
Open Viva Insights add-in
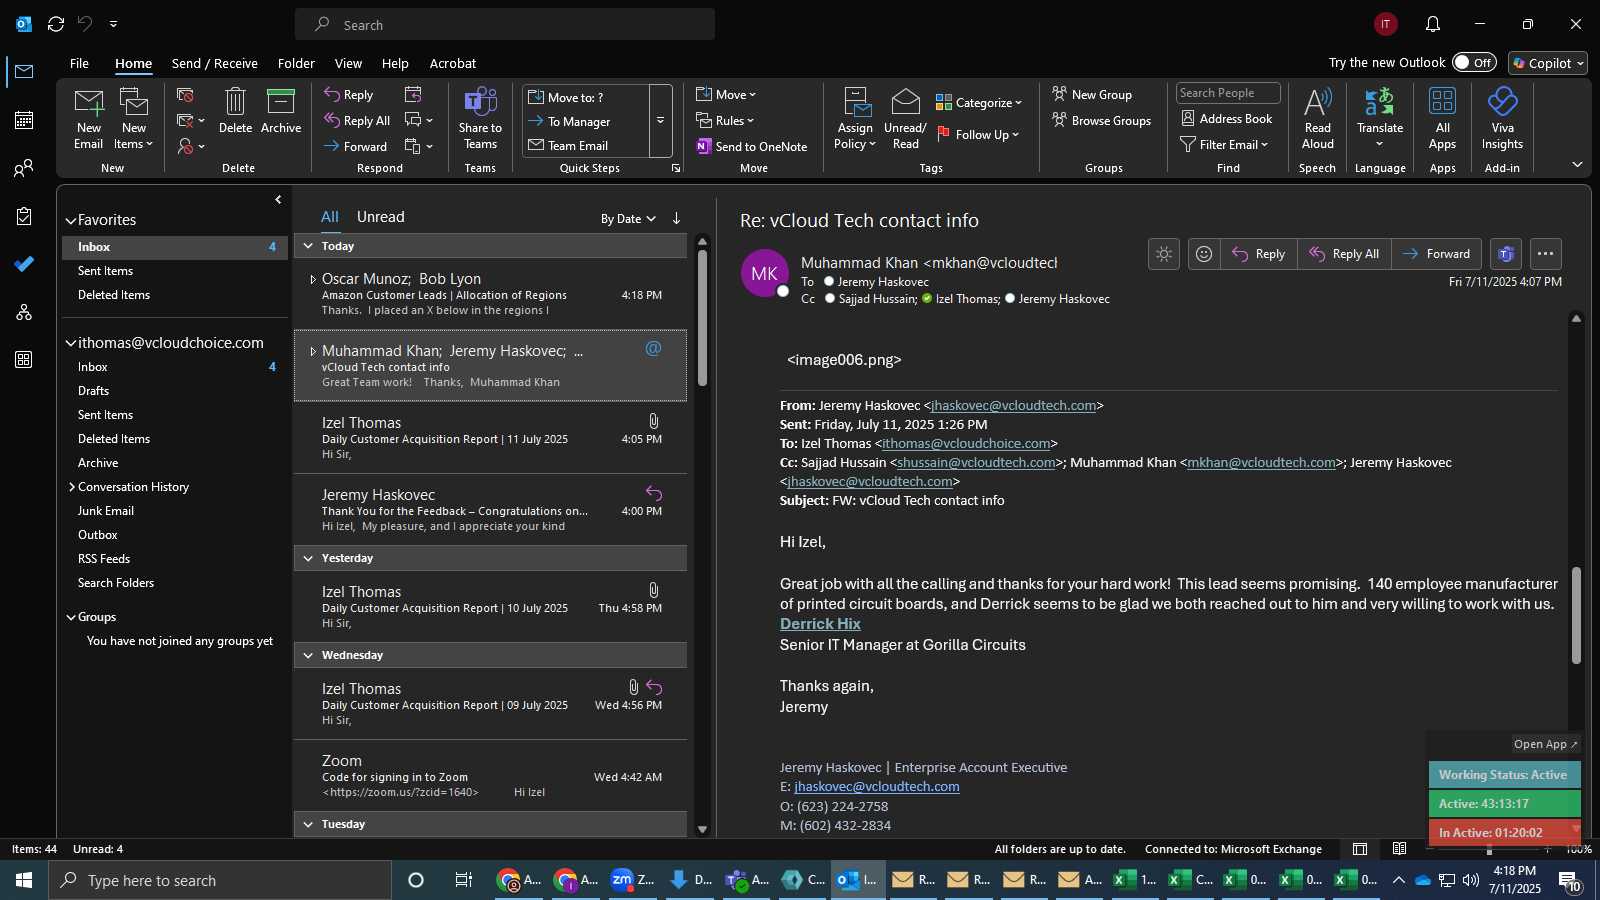(x=1502, y=118)
